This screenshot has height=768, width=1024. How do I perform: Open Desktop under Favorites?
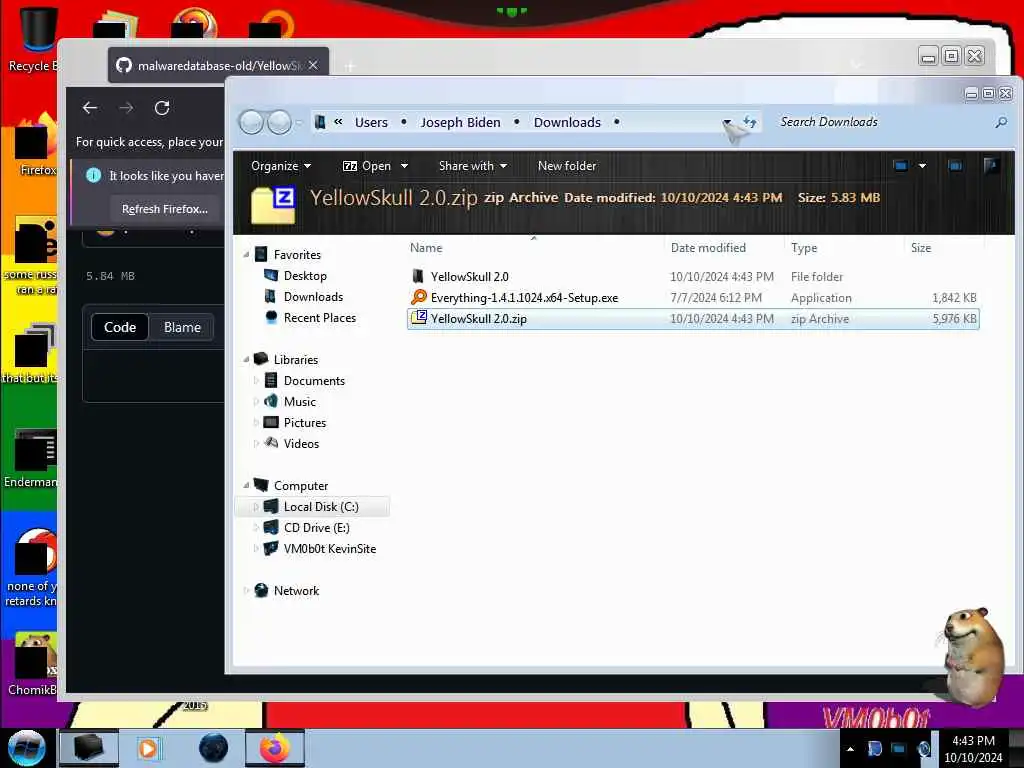[x=305, y=276]
